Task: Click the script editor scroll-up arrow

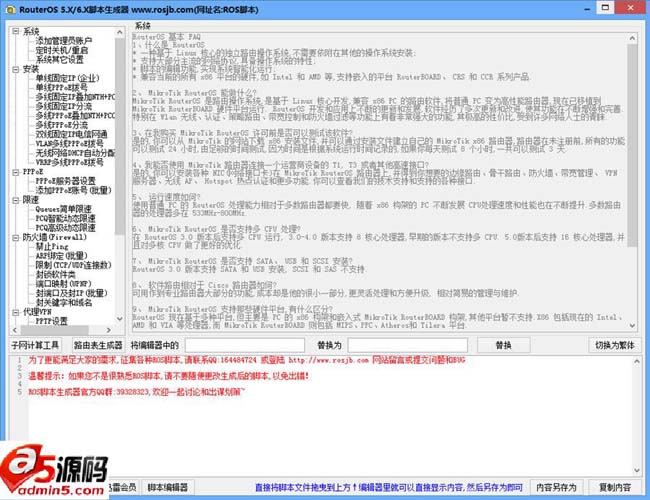Action: (637, 362)
